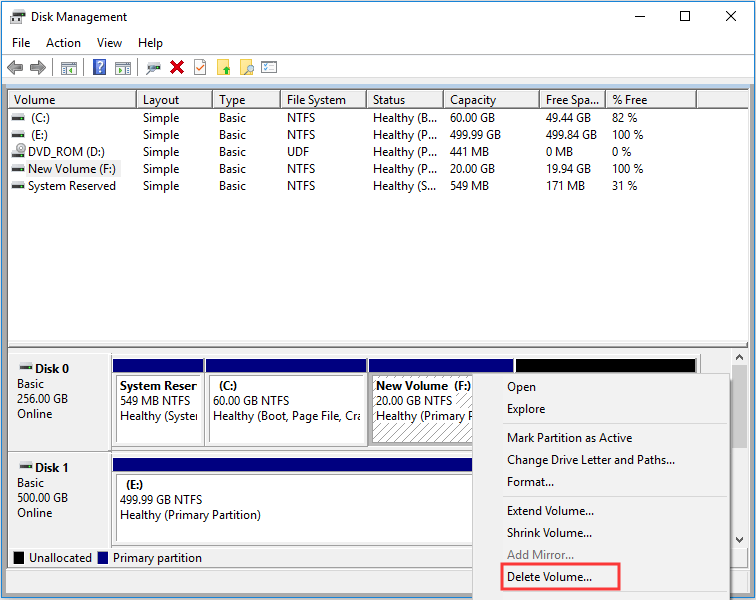Select the DVD_ROM (D:) volume name

pos(67,152)
